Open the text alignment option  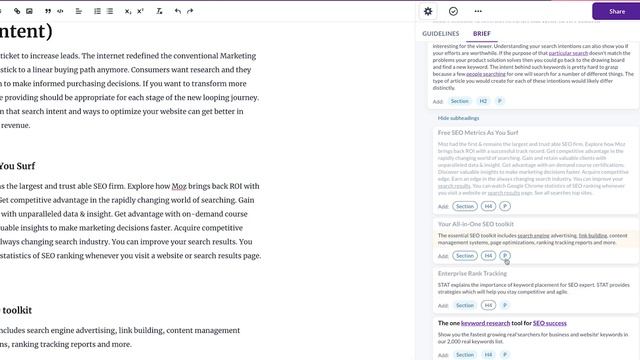tap(79, 11)
